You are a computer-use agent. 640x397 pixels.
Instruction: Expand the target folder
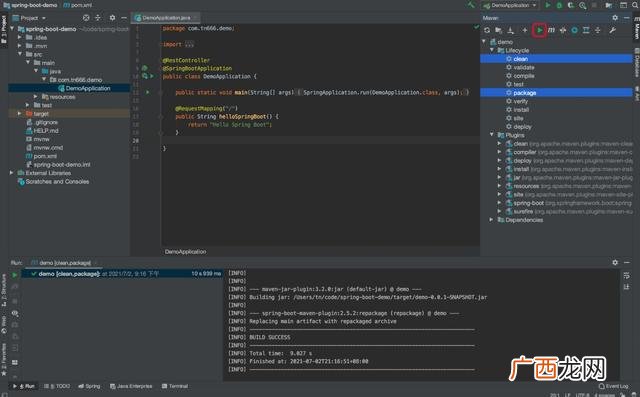pos(20,113)
